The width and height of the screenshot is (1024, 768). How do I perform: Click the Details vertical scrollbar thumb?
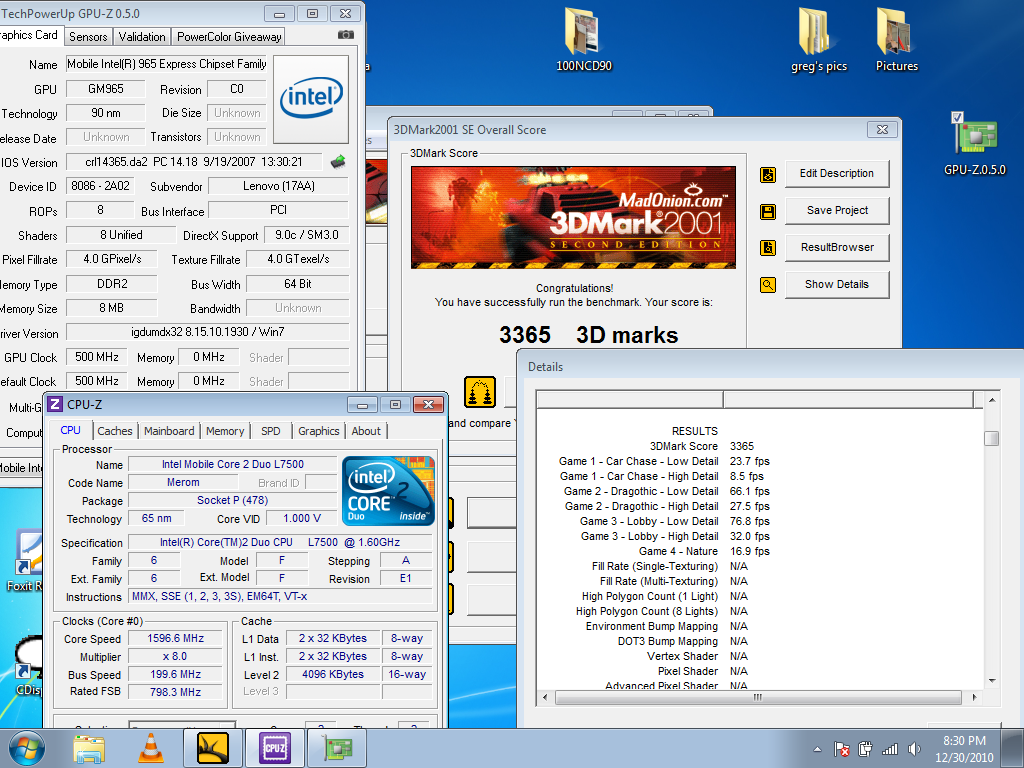(x=991, y=438)
